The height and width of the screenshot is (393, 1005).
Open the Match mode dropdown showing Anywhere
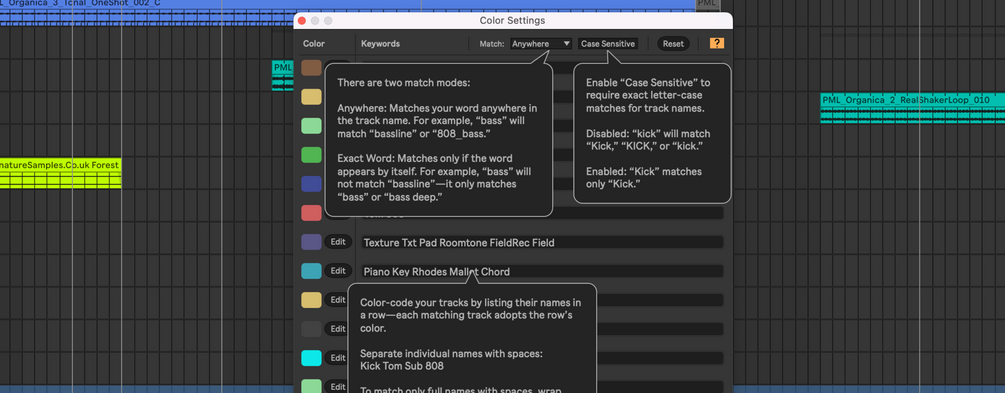pos(541,44)
